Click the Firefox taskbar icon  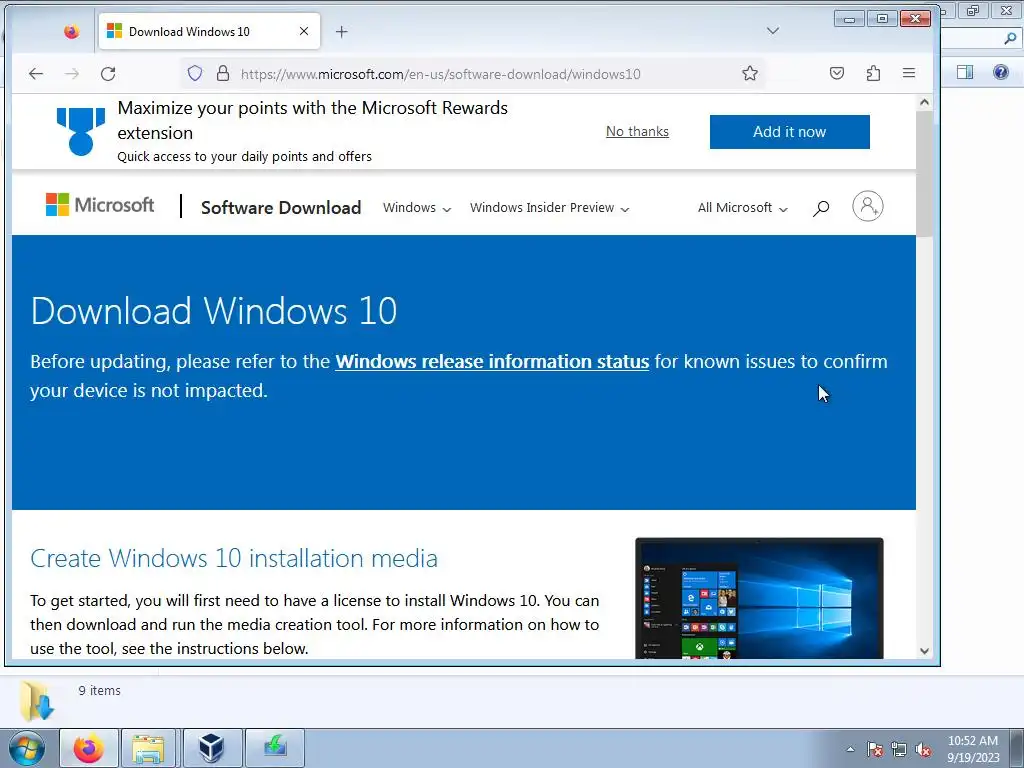click(x=89, y=748)
